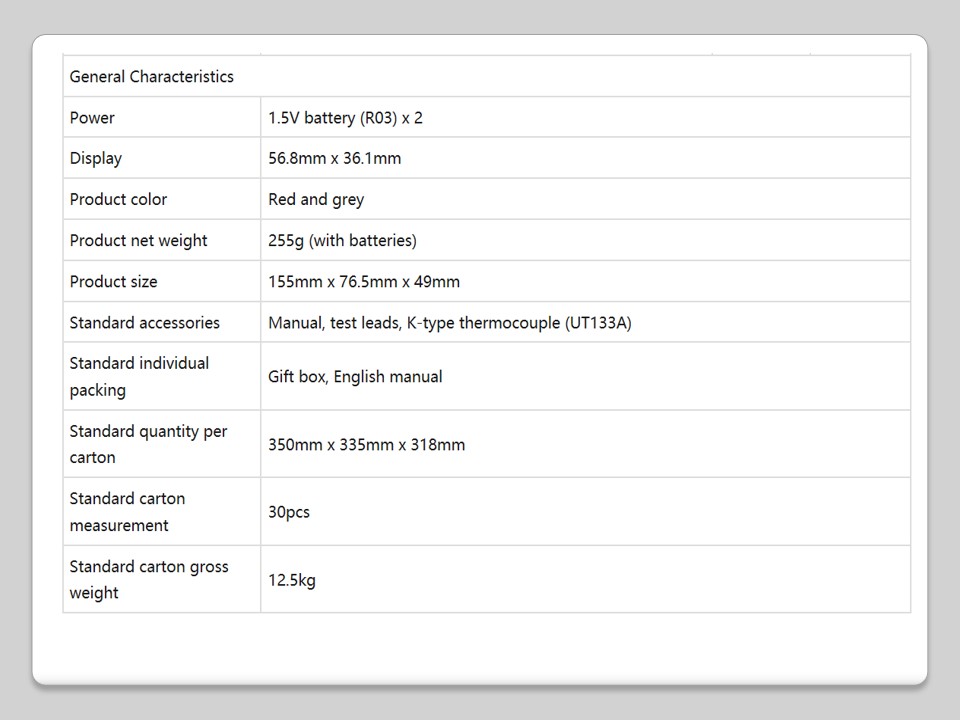
Task: Select the Standard carton measurement label
Action: (127, 511)
